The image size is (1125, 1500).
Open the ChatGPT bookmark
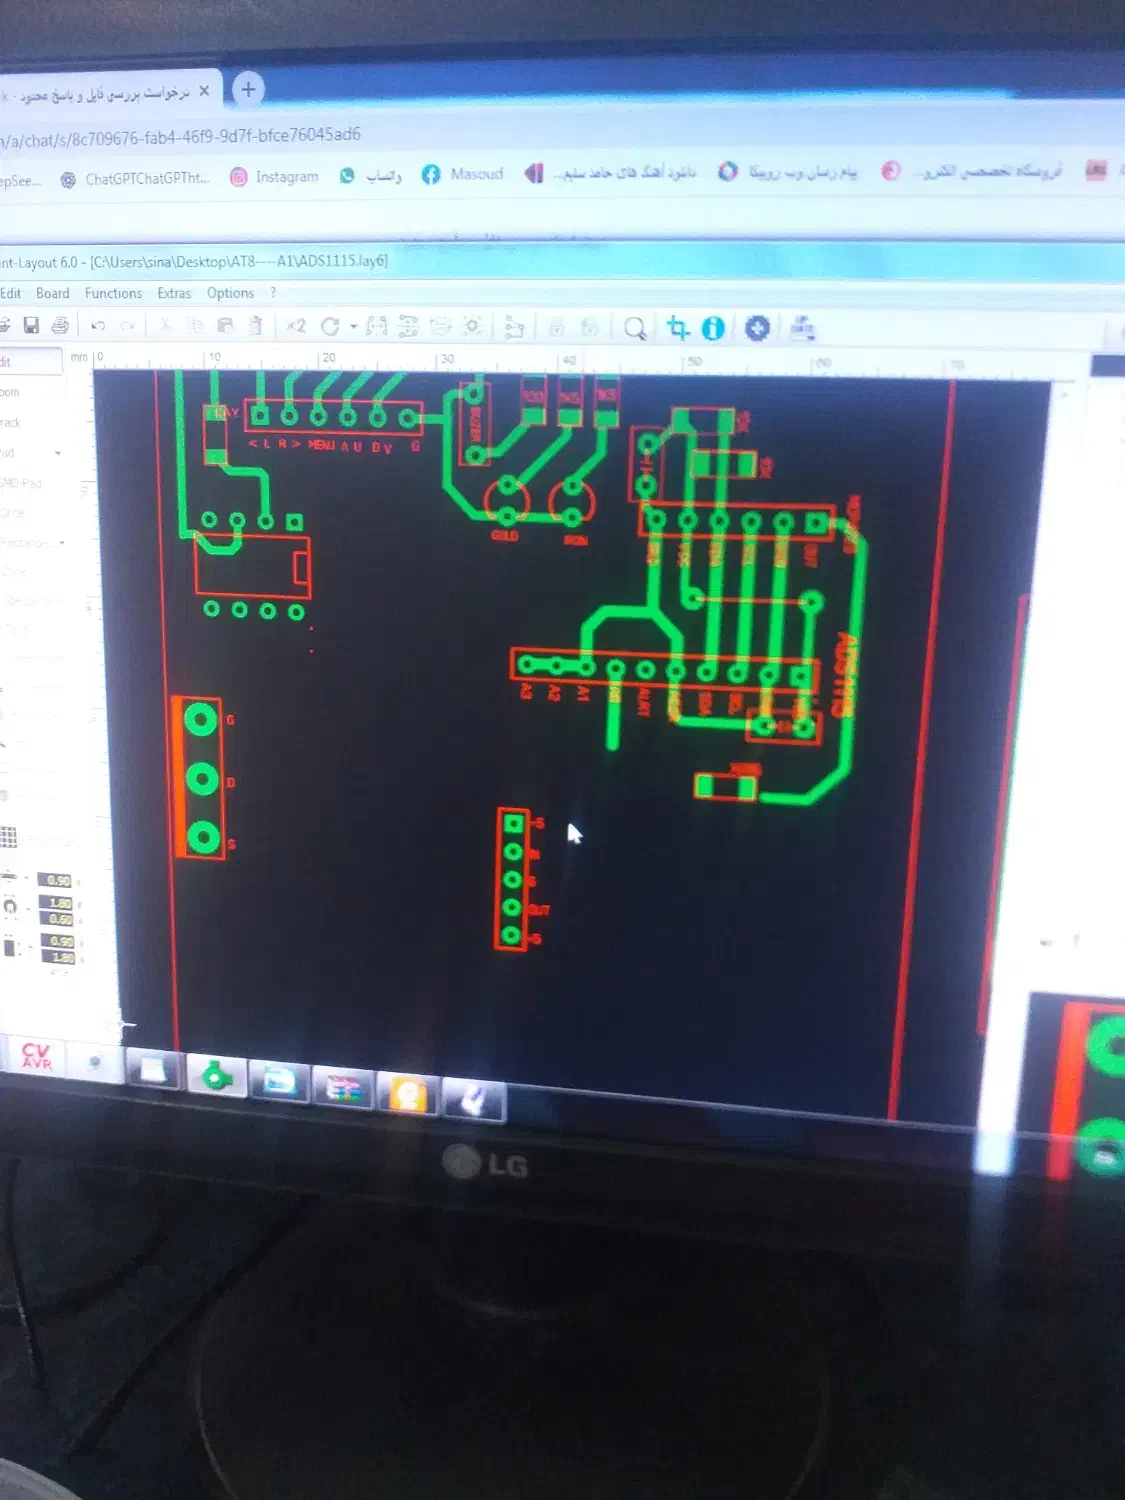(135, 179)
